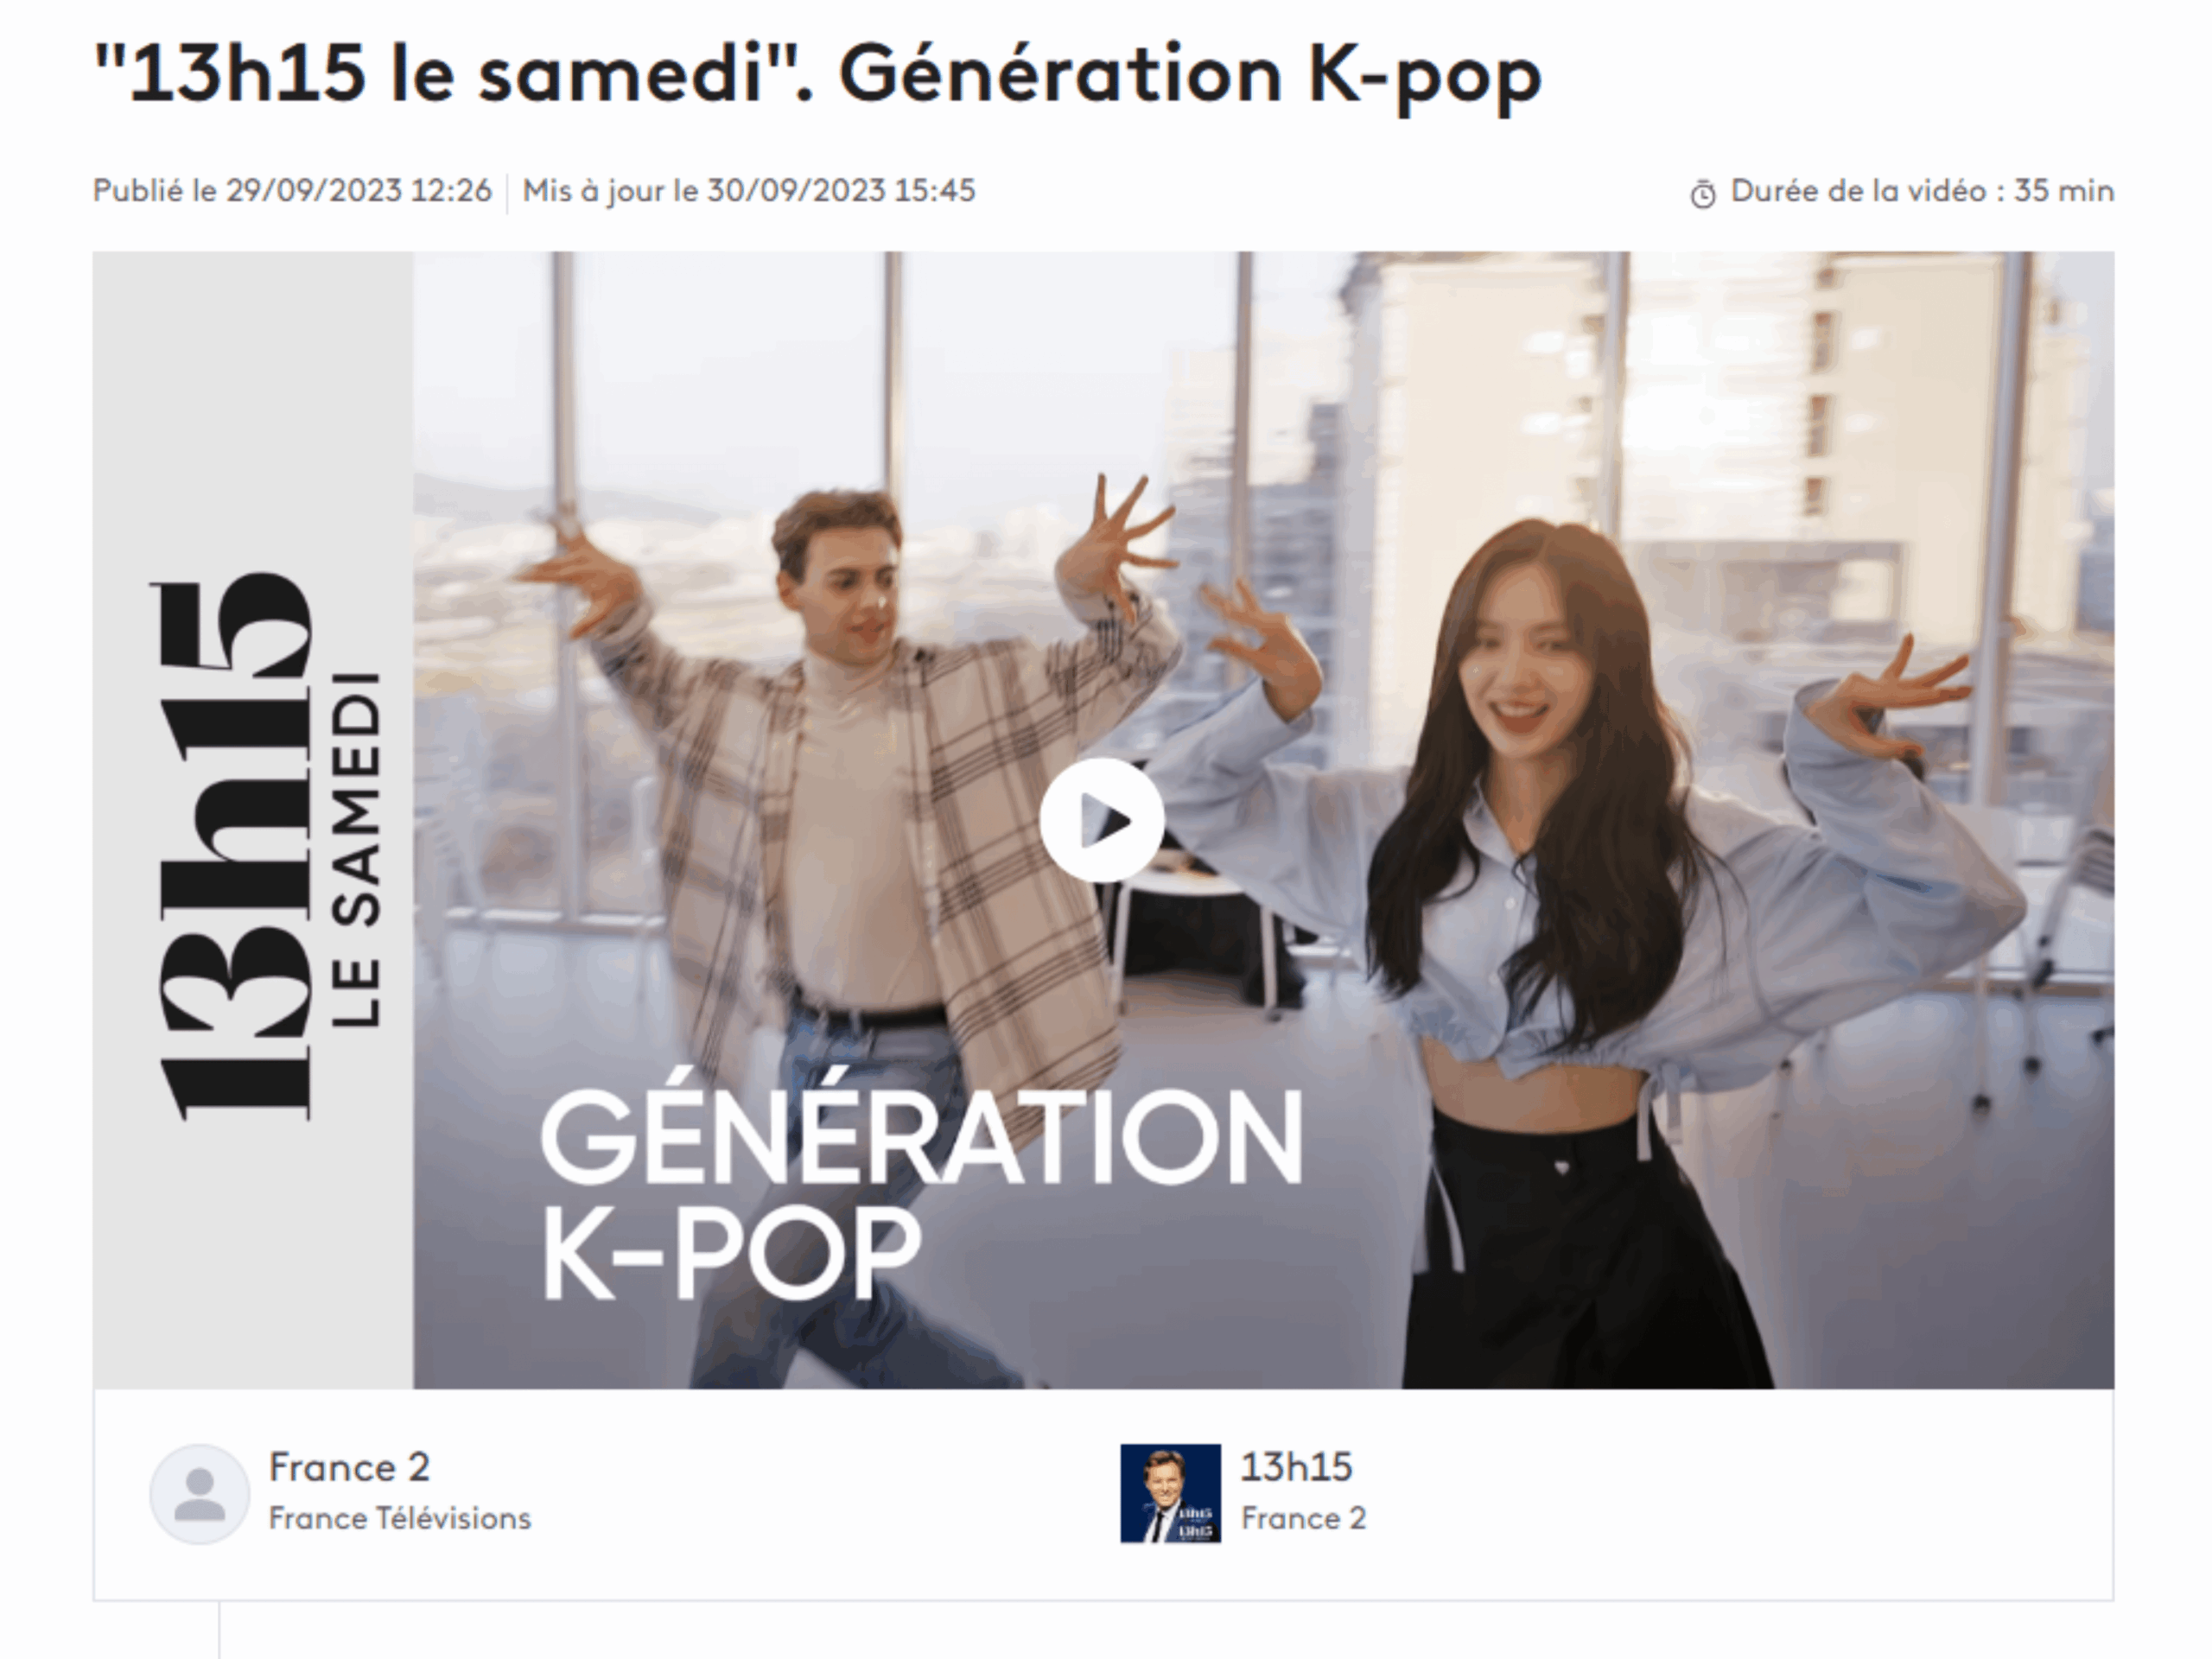This screenshot has height=1659, width=2212.
Task: Click the France Télévisions subtitle
Action: 400,1518
